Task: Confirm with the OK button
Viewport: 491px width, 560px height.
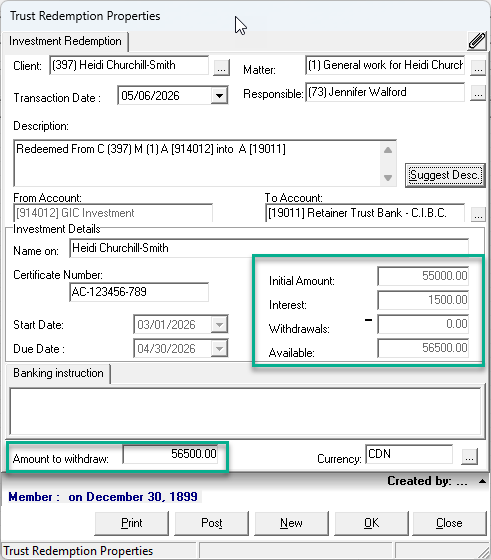Action: (371, 523)
